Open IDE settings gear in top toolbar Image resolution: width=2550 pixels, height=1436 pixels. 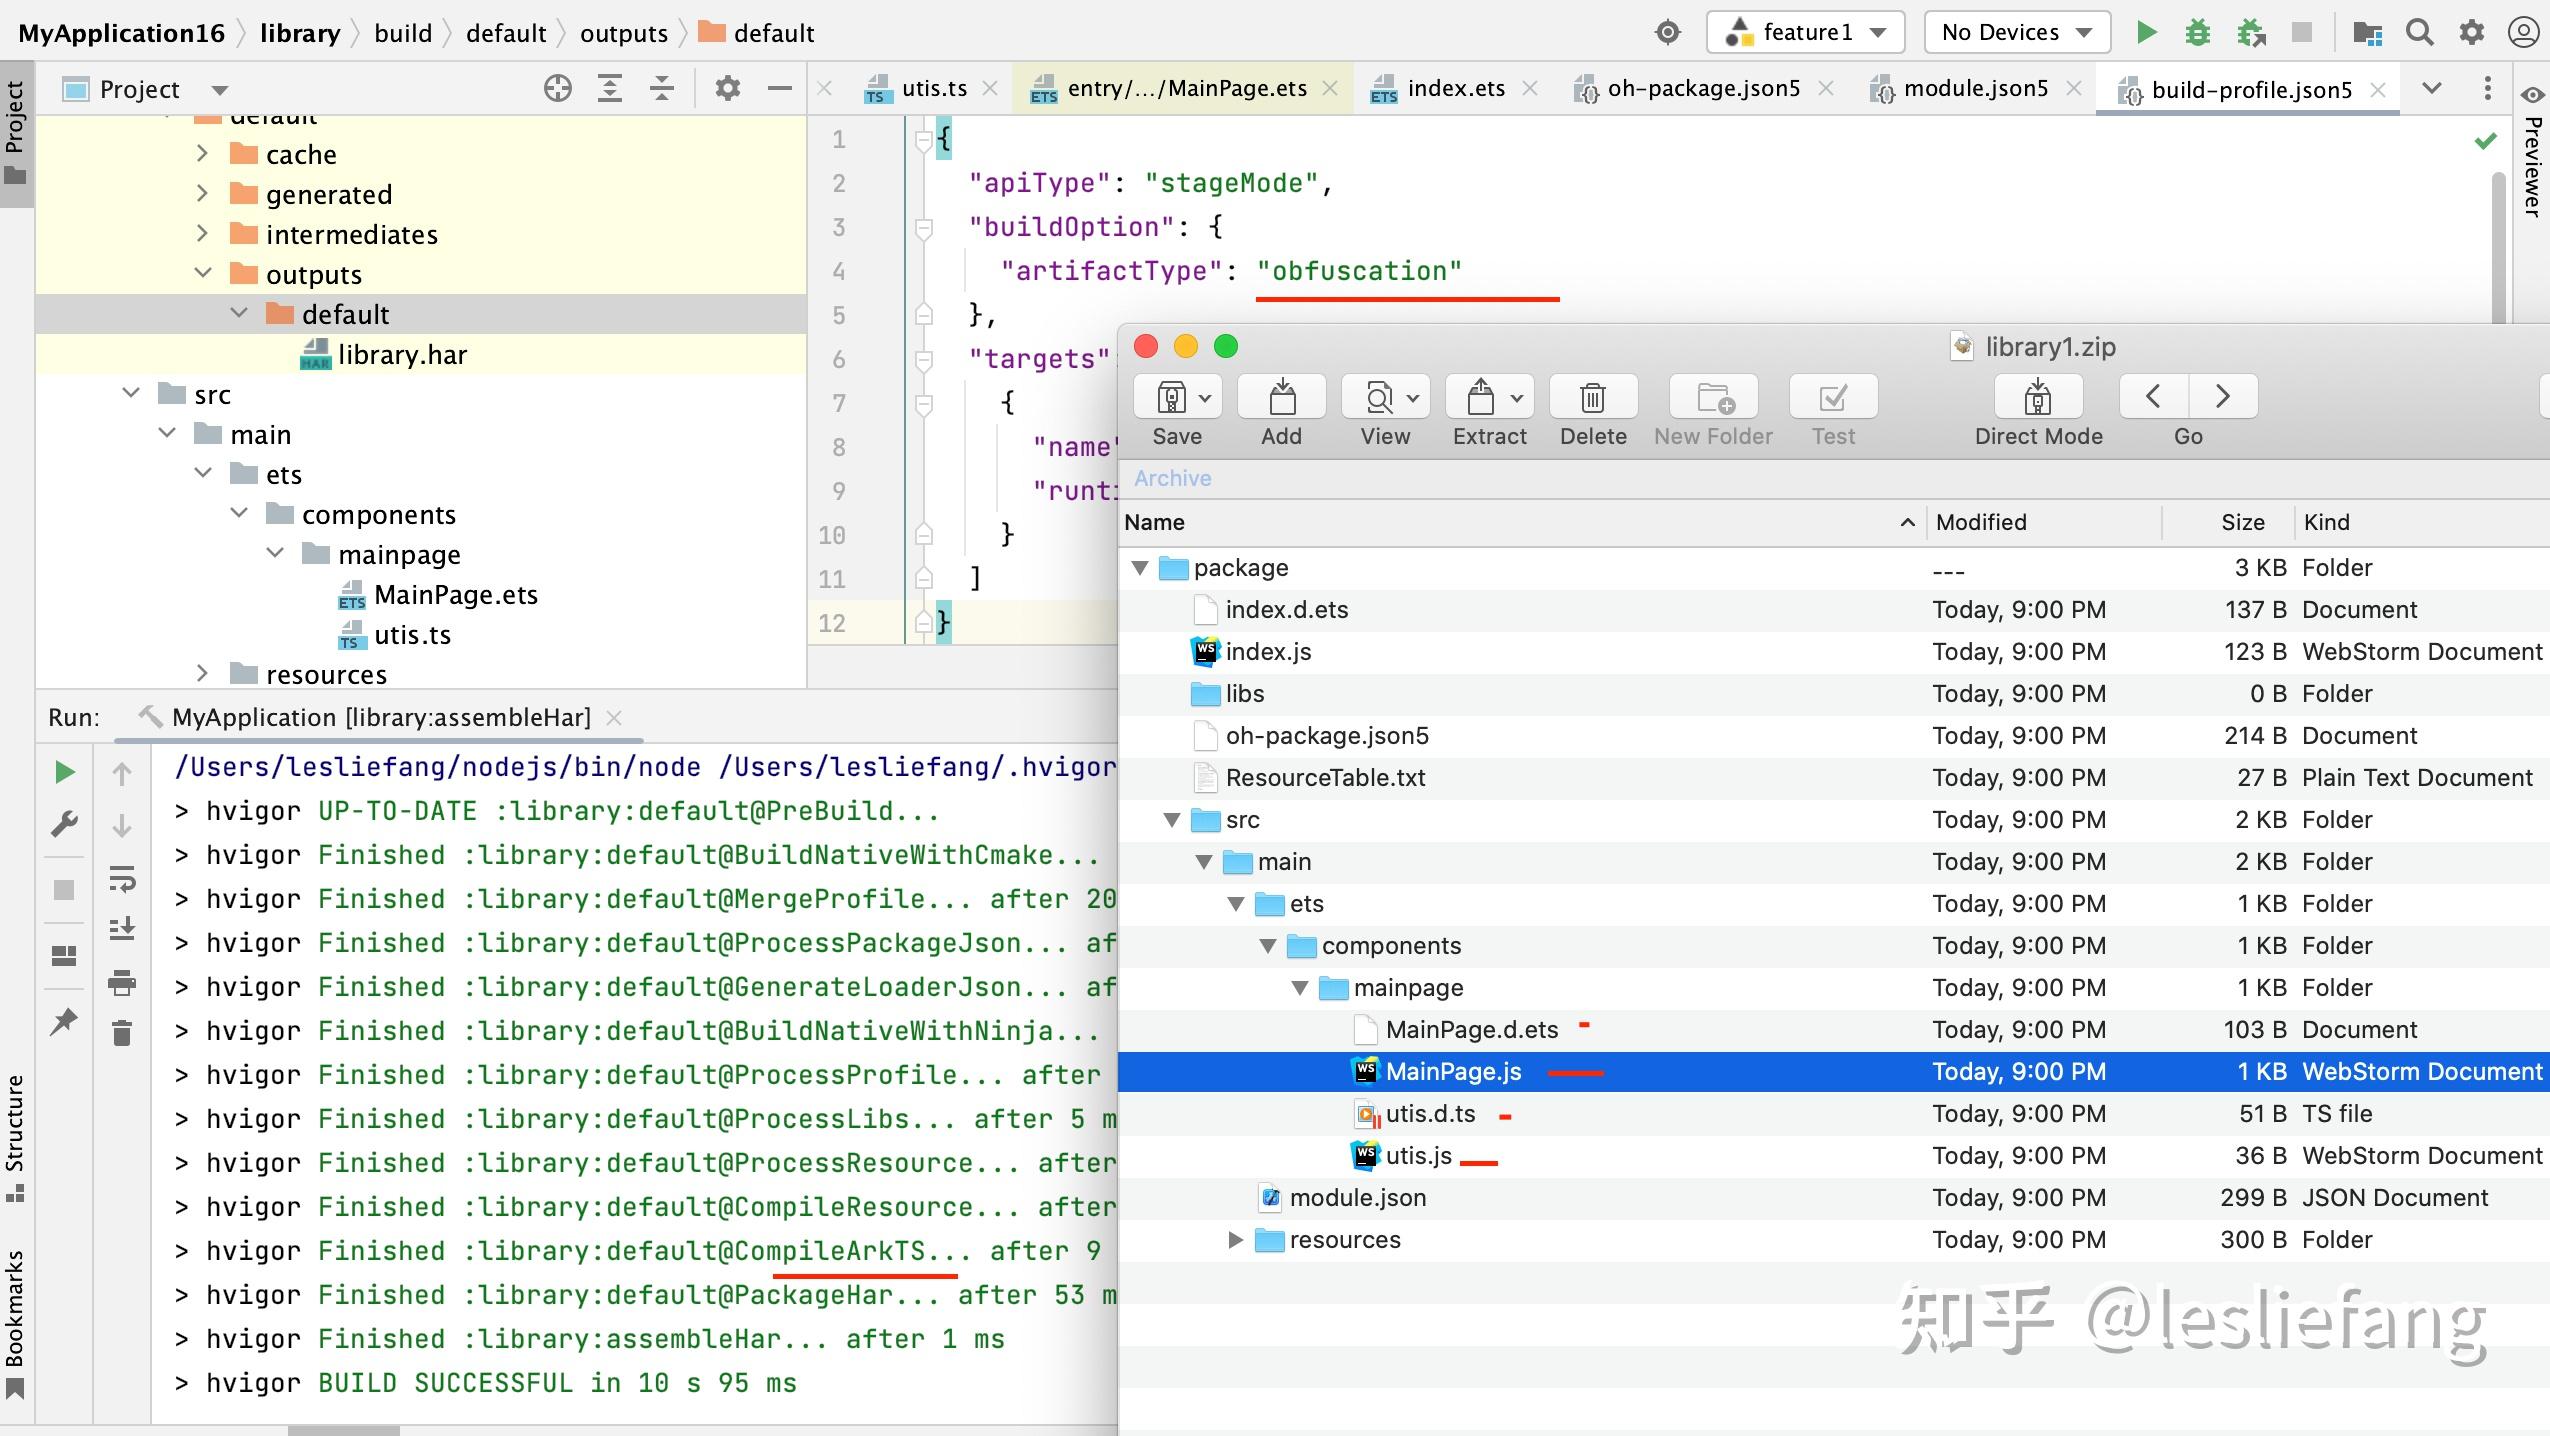point(2471,33)
